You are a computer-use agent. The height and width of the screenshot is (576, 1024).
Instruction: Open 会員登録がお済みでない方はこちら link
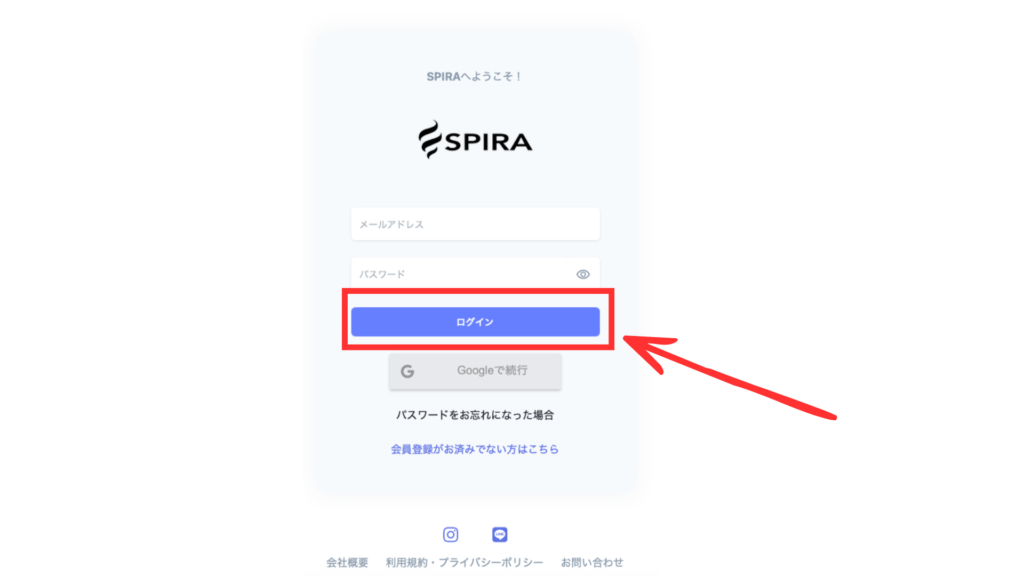(475, 449)
